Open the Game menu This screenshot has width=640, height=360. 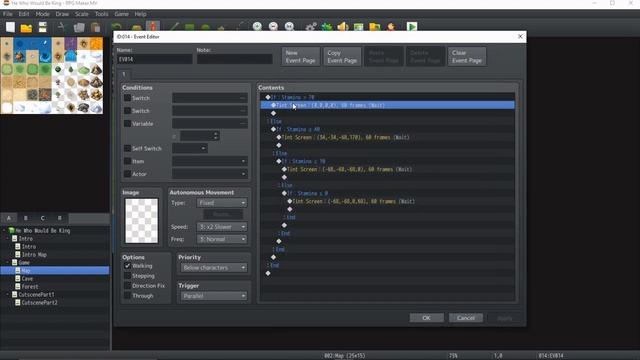coord(121,14)
